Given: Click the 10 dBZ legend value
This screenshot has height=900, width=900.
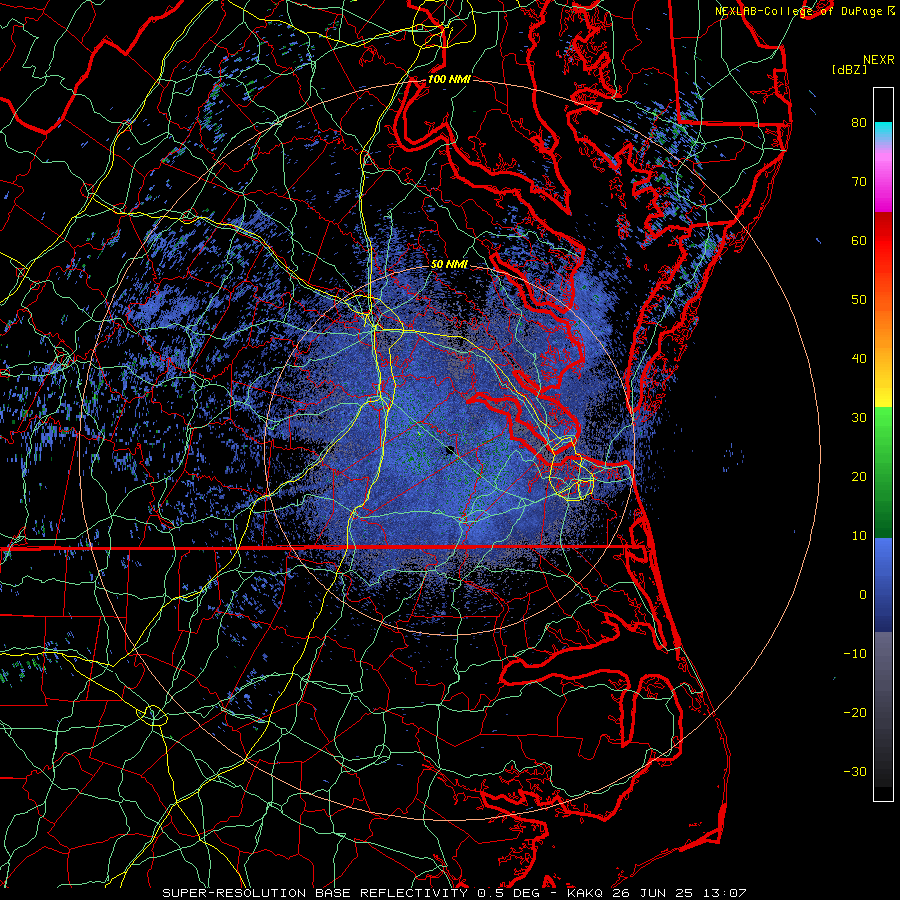Looking at the screenshot, I should (x=859, y=536).
